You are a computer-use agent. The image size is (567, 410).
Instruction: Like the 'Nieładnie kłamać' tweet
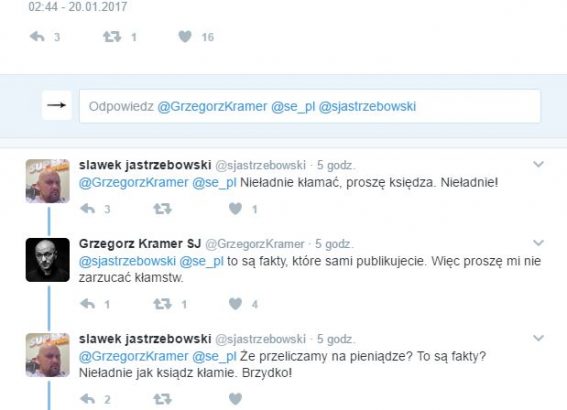(235, 209)
